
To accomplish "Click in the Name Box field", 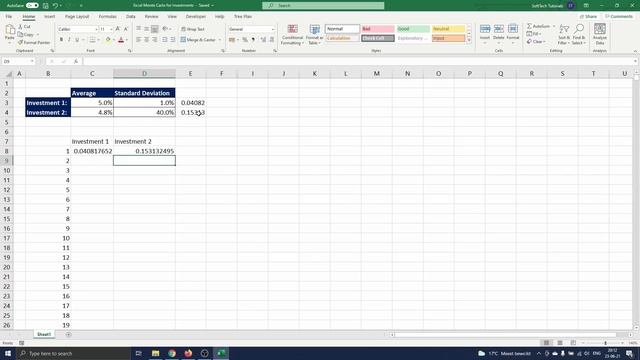I will [x=18, y=61].
